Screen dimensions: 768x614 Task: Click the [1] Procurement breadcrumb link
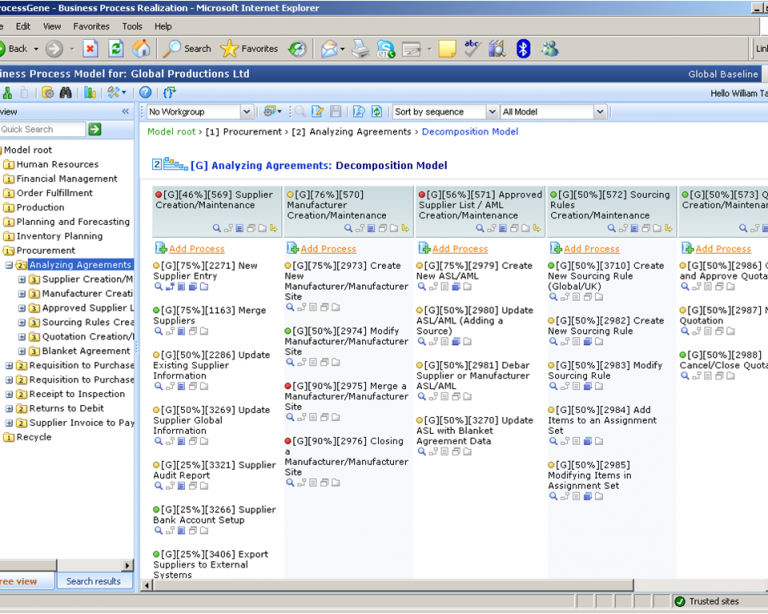click(243, 132)
